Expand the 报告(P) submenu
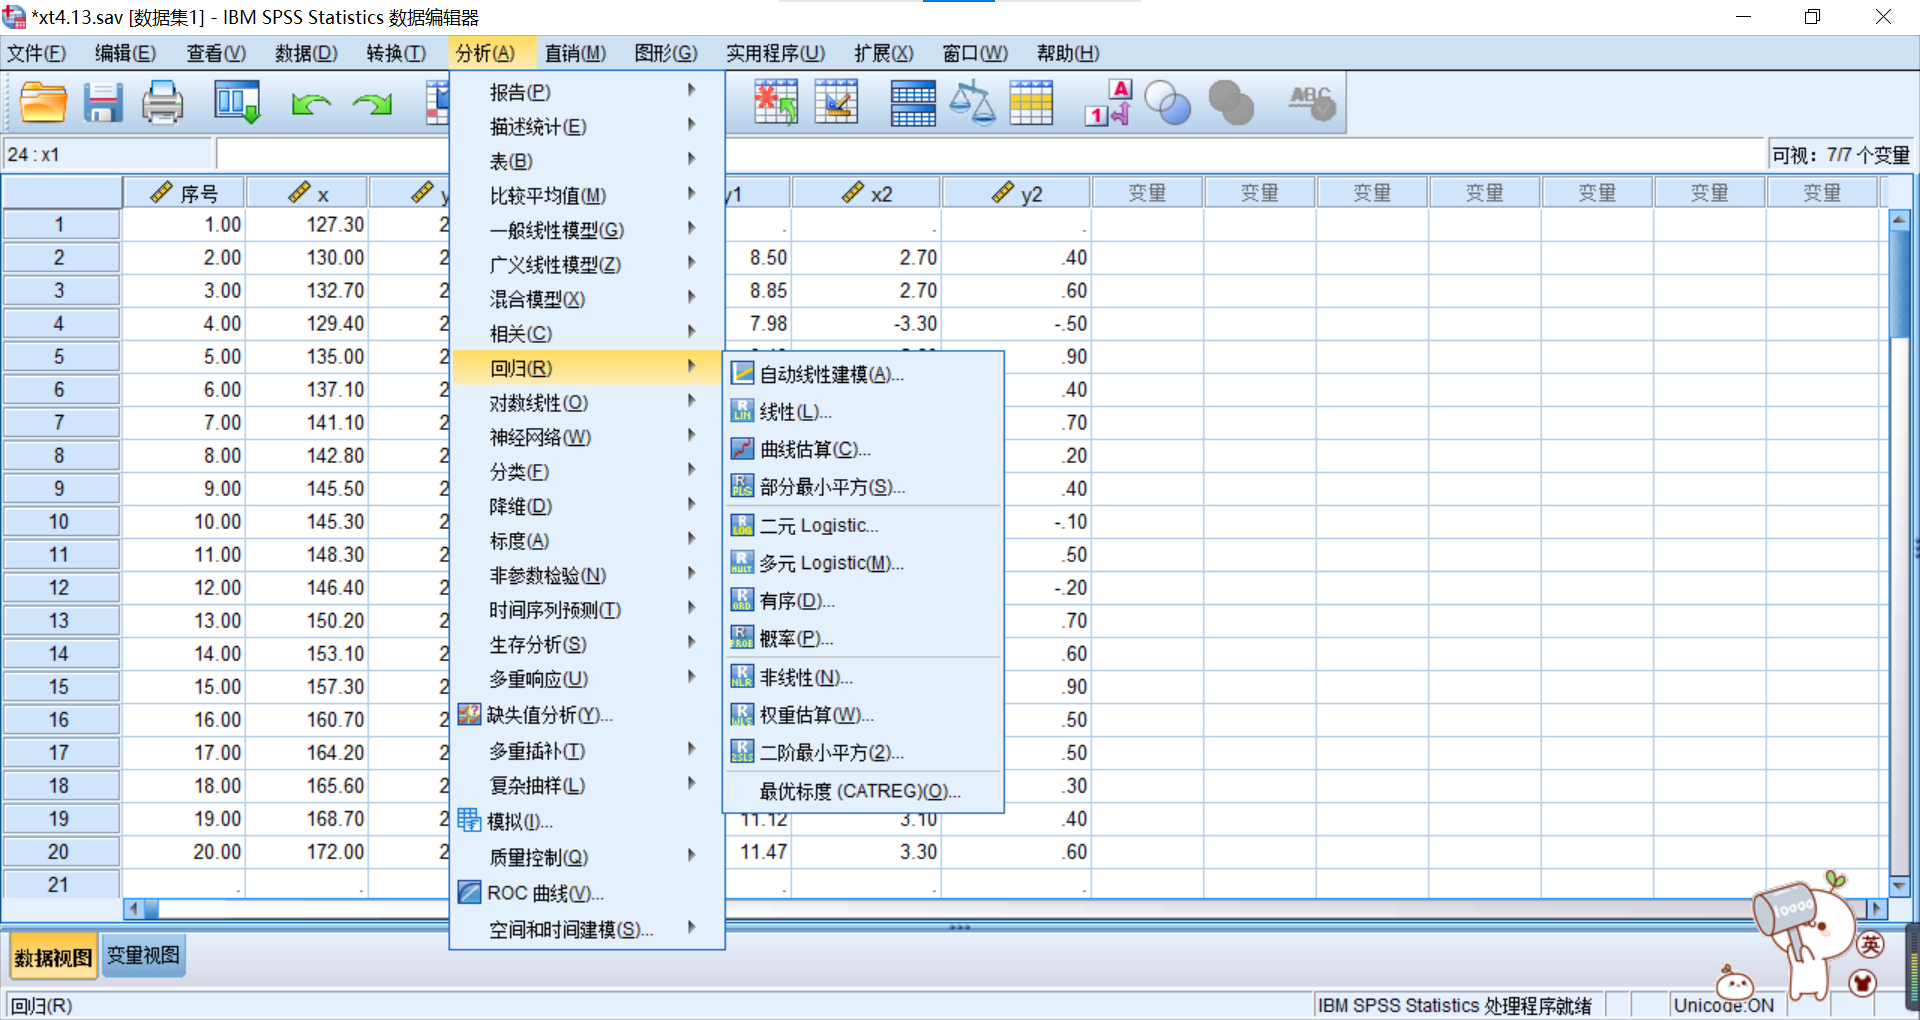Image resolution: width=1920 pixels, height=1020 pixels. coord(587,92)
